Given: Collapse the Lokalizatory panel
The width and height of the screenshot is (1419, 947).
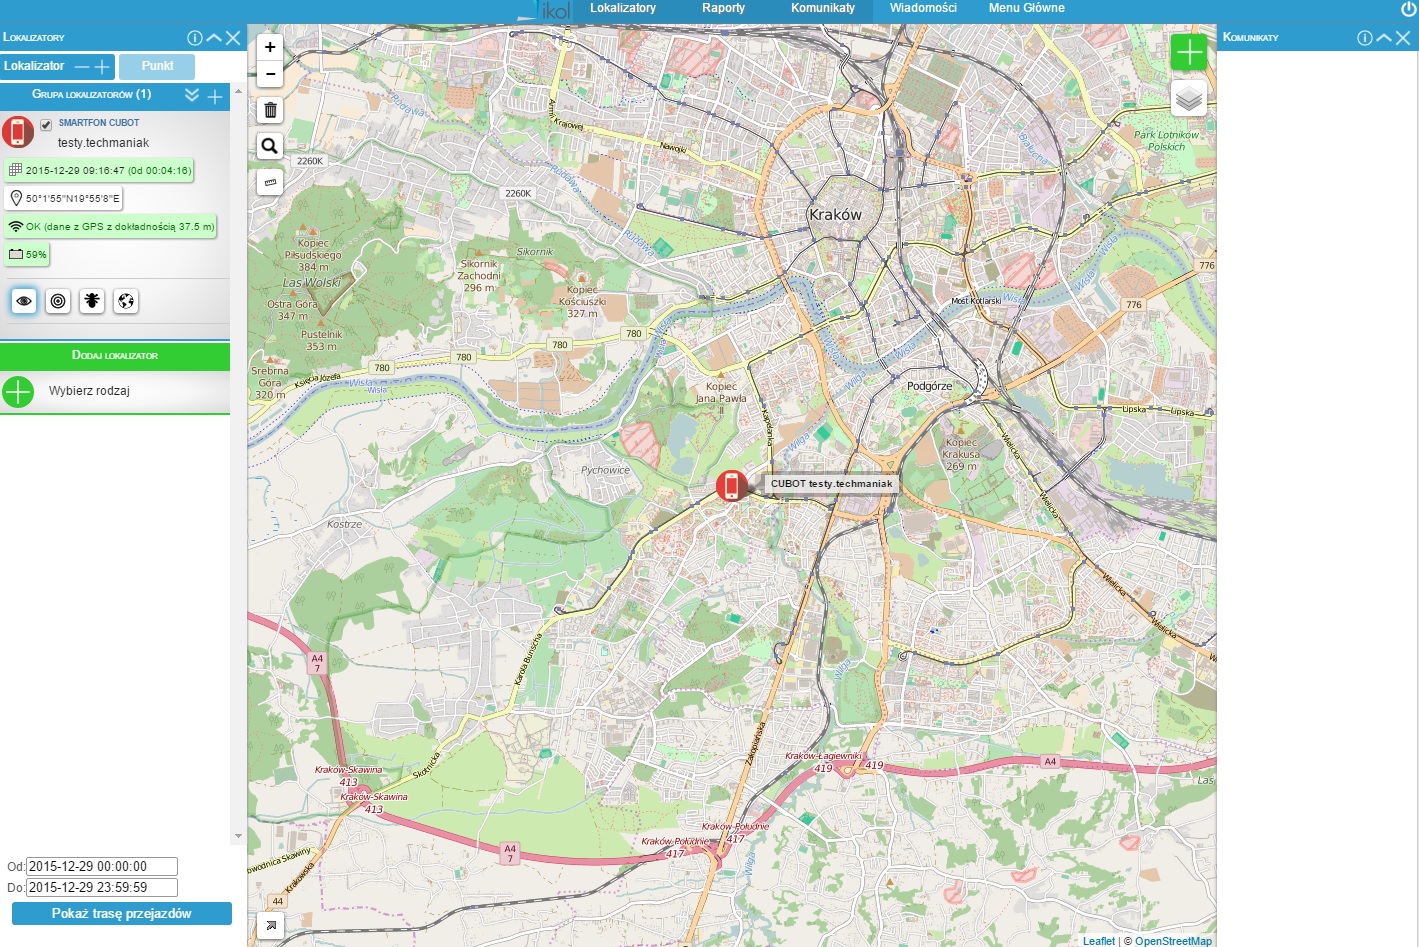Looking at the screenshot, I should (x=214, y=38).
